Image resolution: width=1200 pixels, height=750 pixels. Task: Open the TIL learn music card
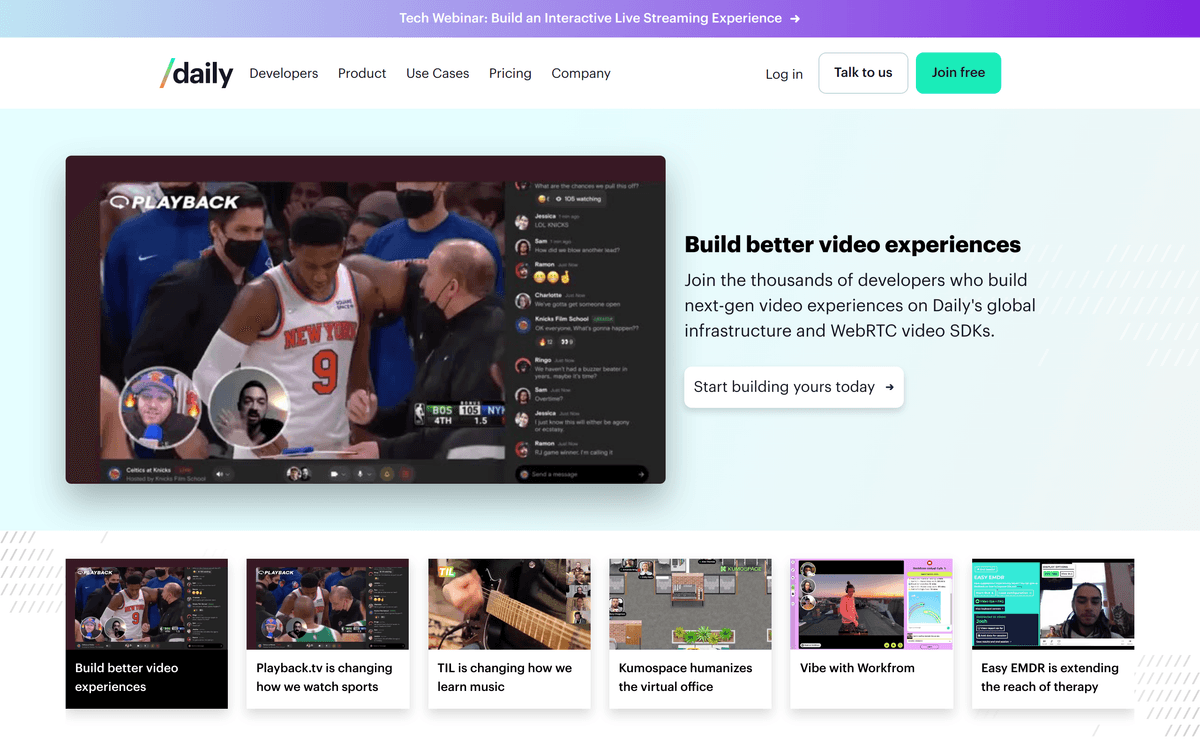pos(509,633)
